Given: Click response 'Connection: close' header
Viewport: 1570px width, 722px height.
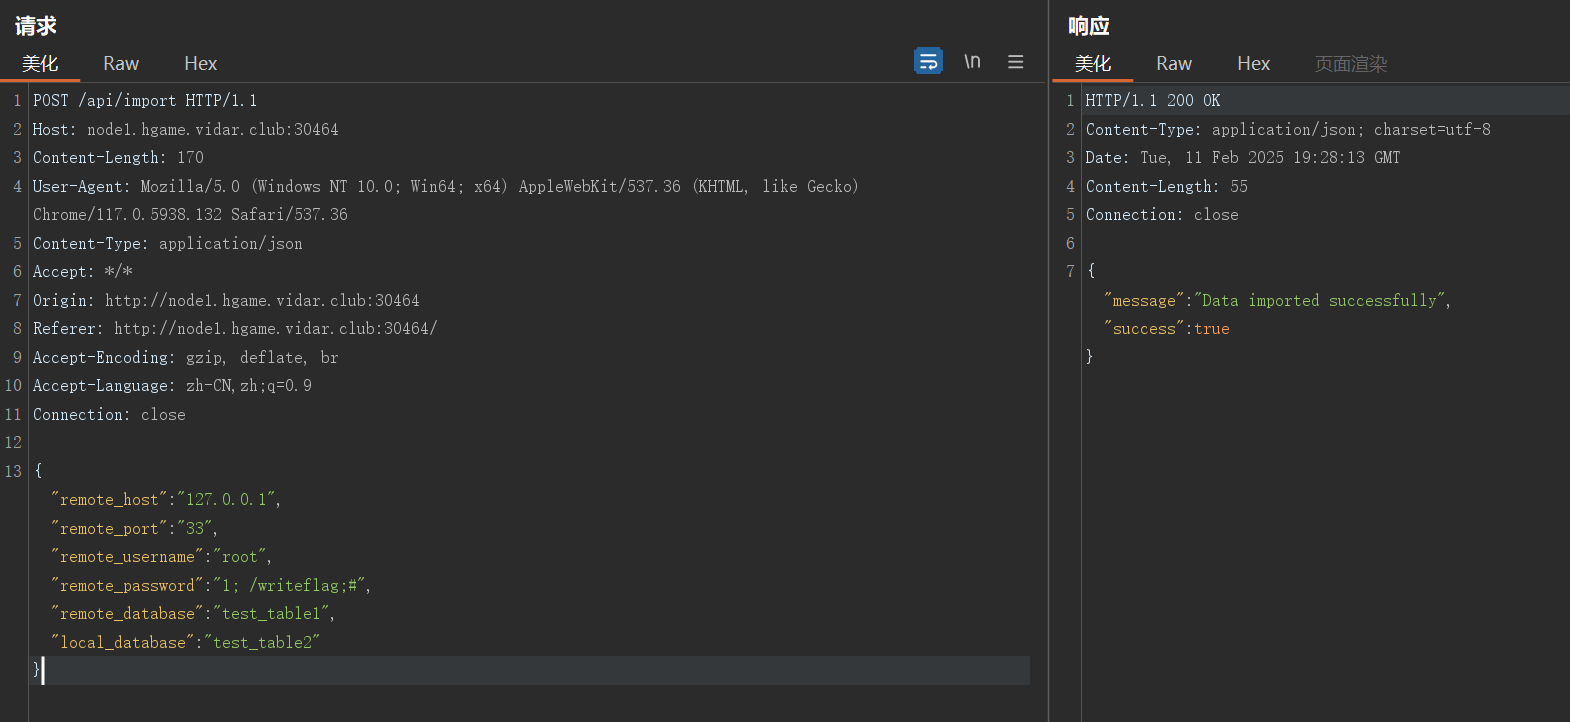Looking at the screenshot, I should coord(1162,214).
